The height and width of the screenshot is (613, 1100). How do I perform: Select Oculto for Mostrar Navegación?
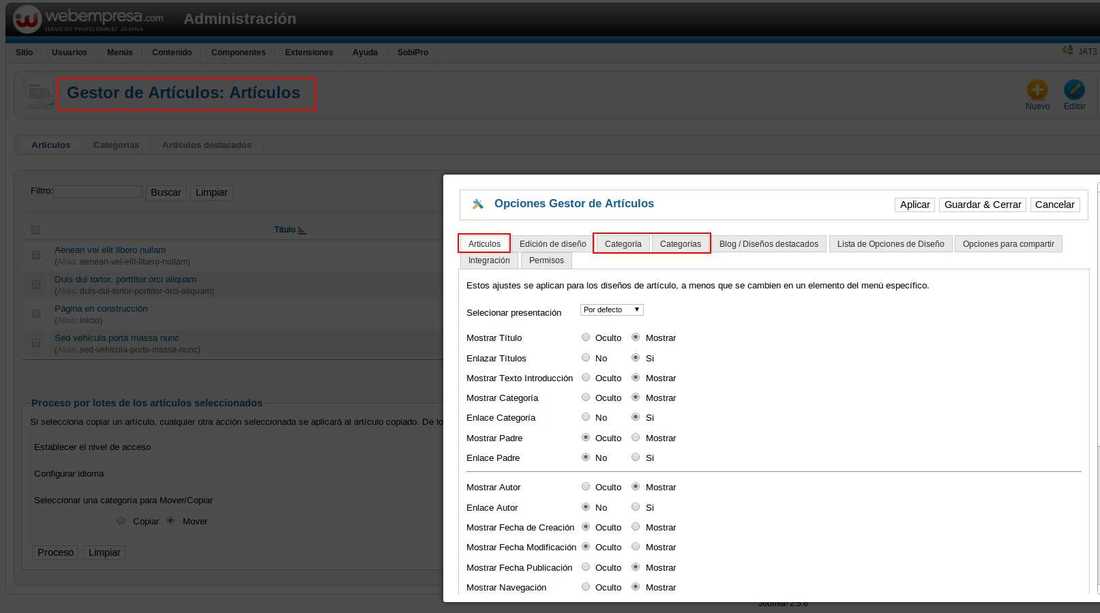(x=586, y=587)
